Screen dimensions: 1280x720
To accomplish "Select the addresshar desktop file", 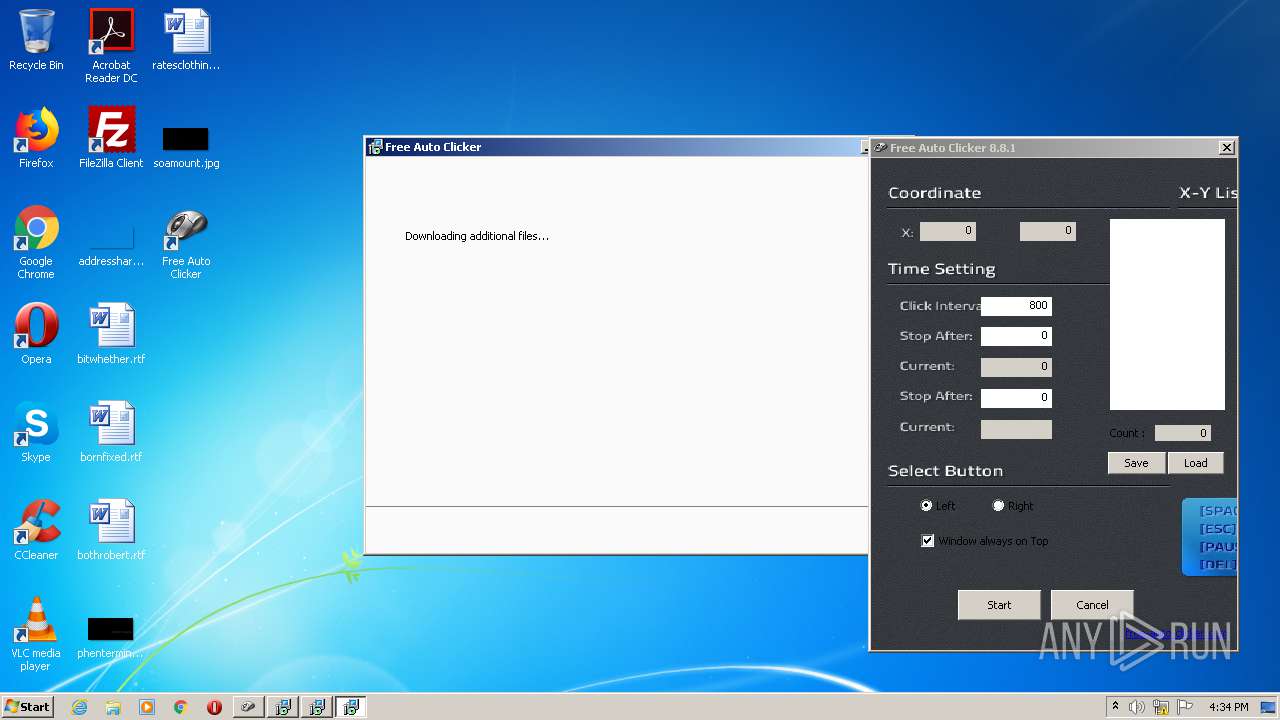I will (111, 247).
